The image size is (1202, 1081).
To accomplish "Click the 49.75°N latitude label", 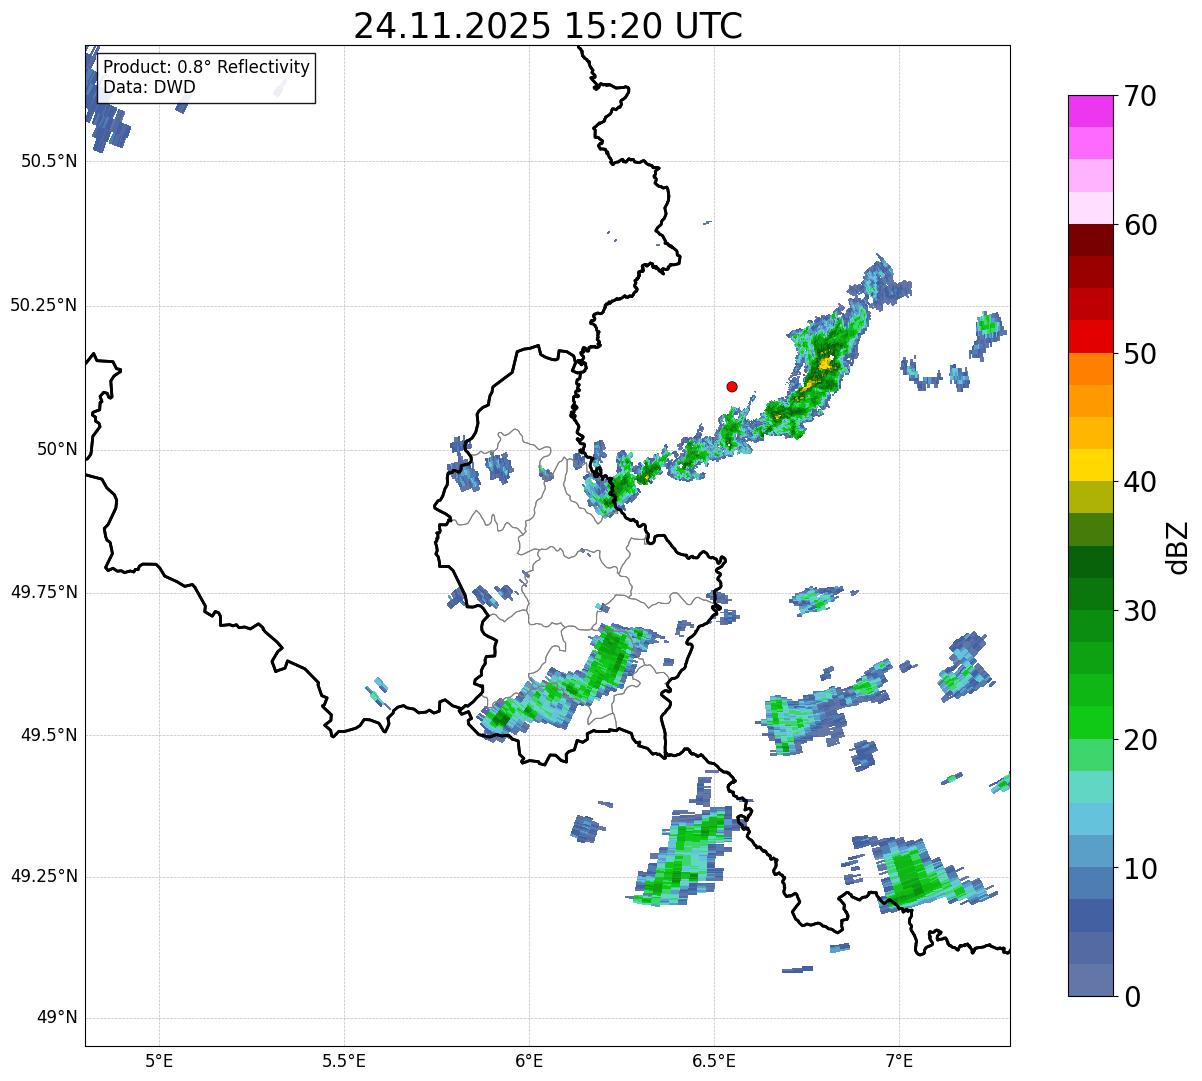I will click(44, 592).
